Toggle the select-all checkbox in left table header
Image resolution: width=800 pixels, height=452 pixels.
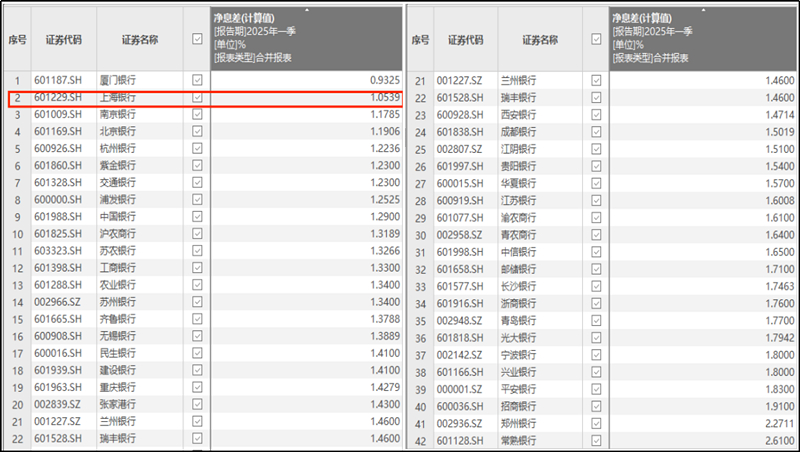(197, 40)
